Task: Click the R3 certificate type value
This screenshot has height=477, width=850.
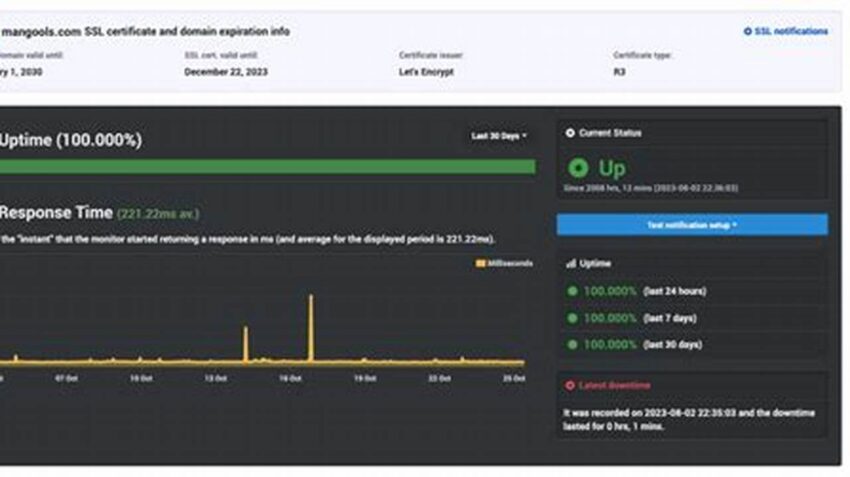Action: click(x=619, y=72)
